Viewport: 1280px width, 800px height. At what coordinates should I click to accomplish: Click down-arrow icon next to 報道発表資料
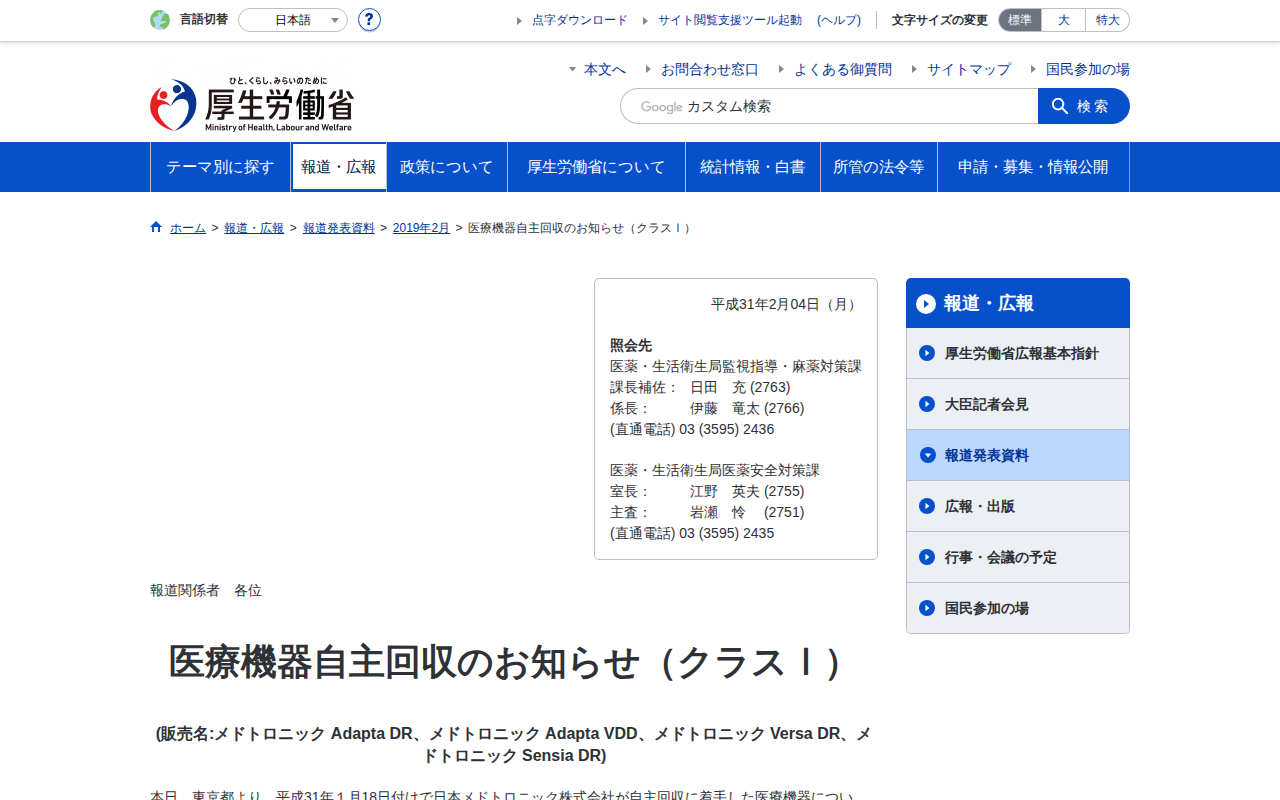point(927,455)
